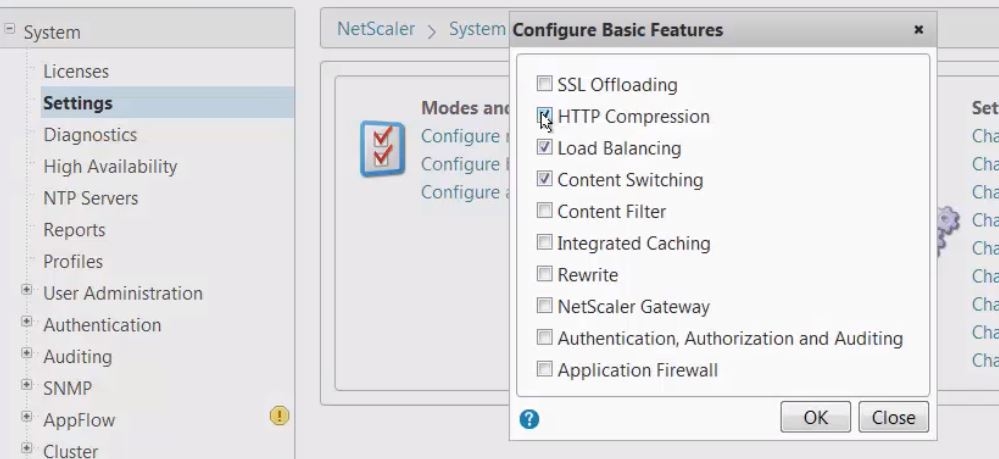Open Diagnostics in the sidebar
The height and width of the screenshot is (459, 999).
[90, 135]
